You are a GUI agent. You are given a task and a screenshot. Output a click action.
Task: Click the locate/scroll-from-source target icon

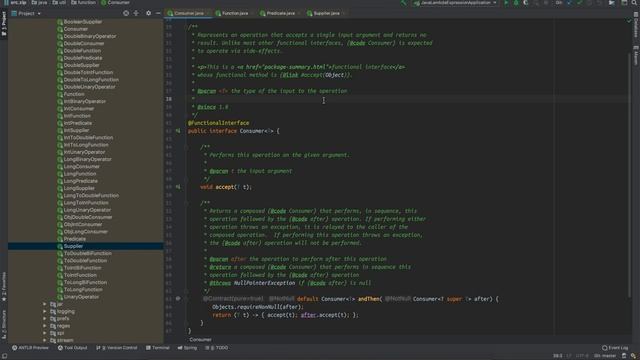(x=126, y=13)
